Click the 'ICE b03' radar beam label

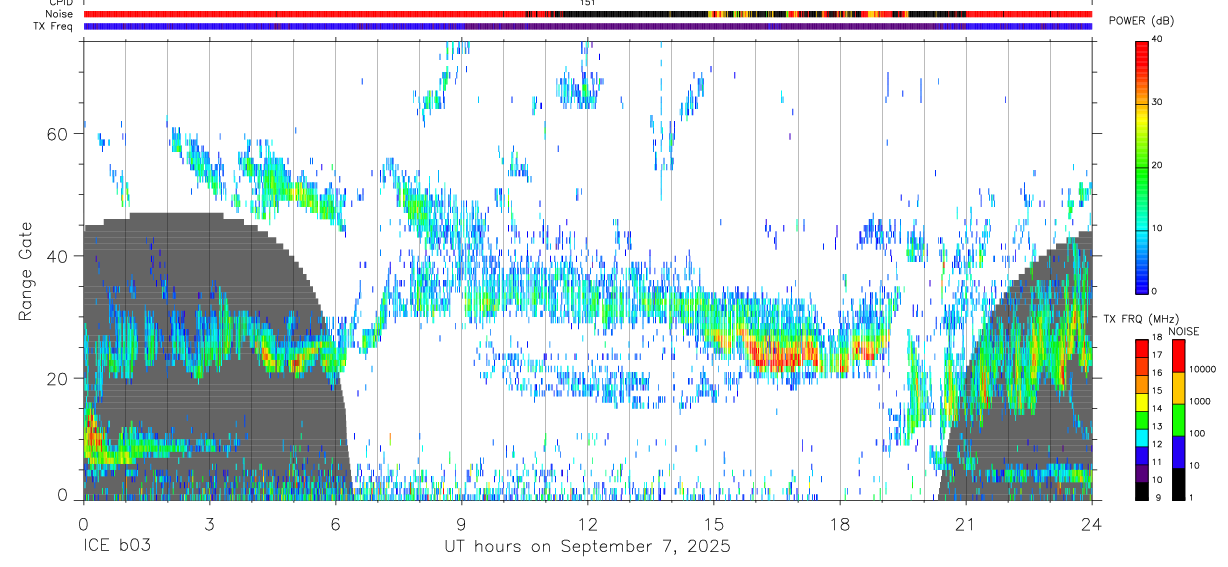coord(118,547)
